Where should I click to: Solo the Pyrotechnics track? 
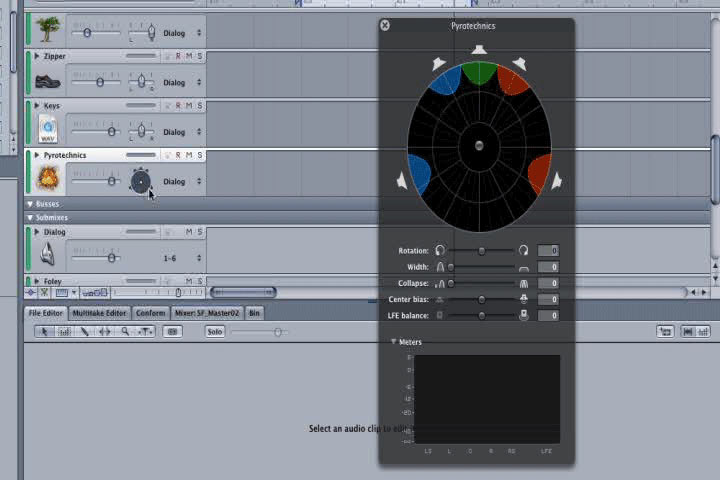click(x=200, y=155)
